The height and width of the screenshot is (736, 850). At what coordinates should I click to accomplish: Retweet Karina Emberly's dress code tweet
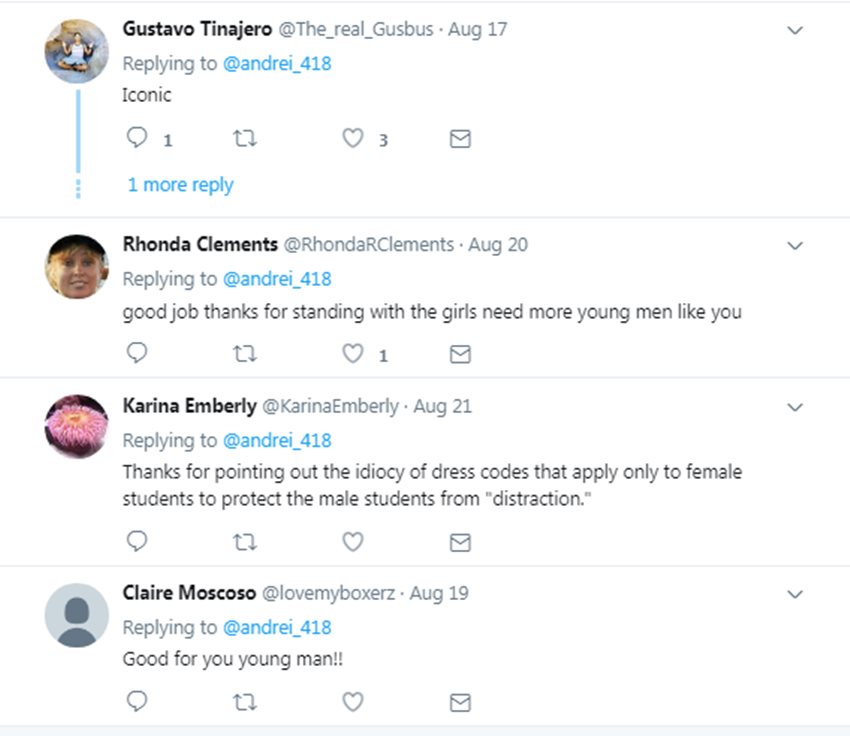(244, 541)
